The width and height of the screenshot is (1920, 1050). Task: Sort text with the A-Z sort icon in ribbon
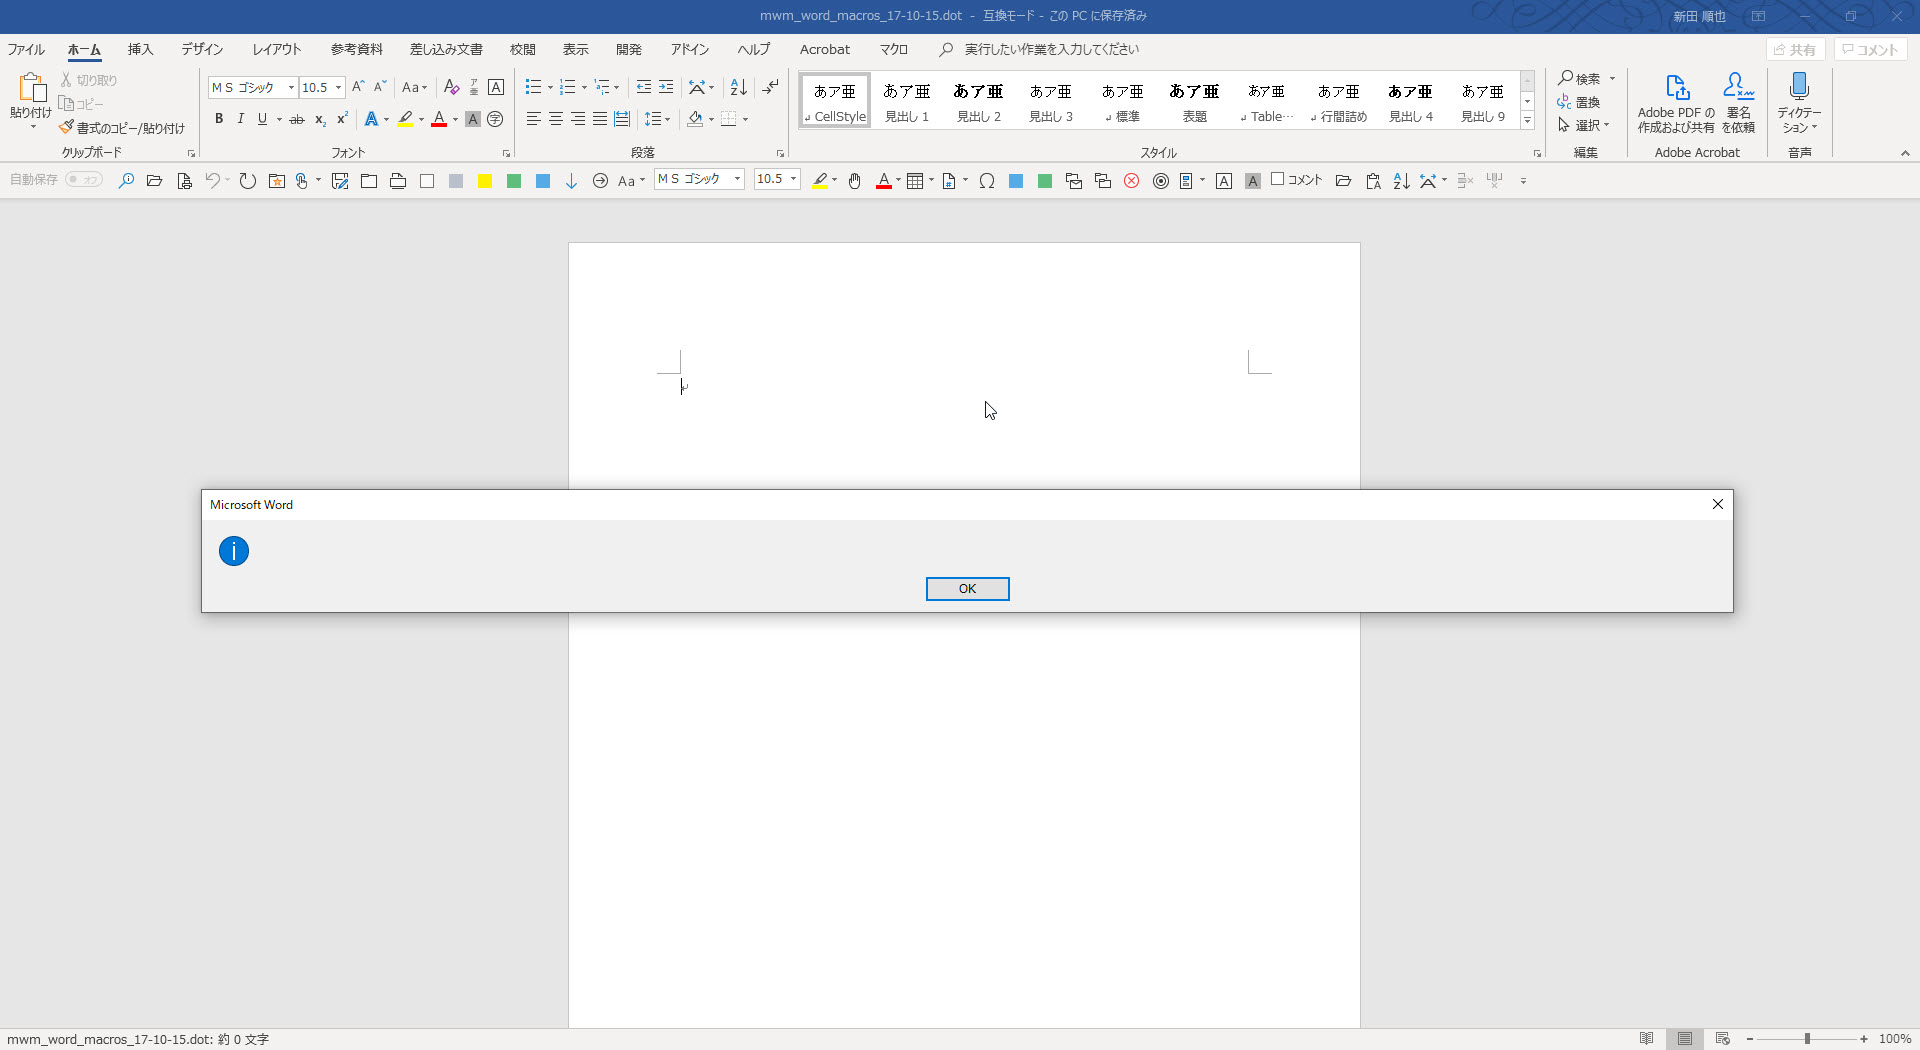pos(738,87)
